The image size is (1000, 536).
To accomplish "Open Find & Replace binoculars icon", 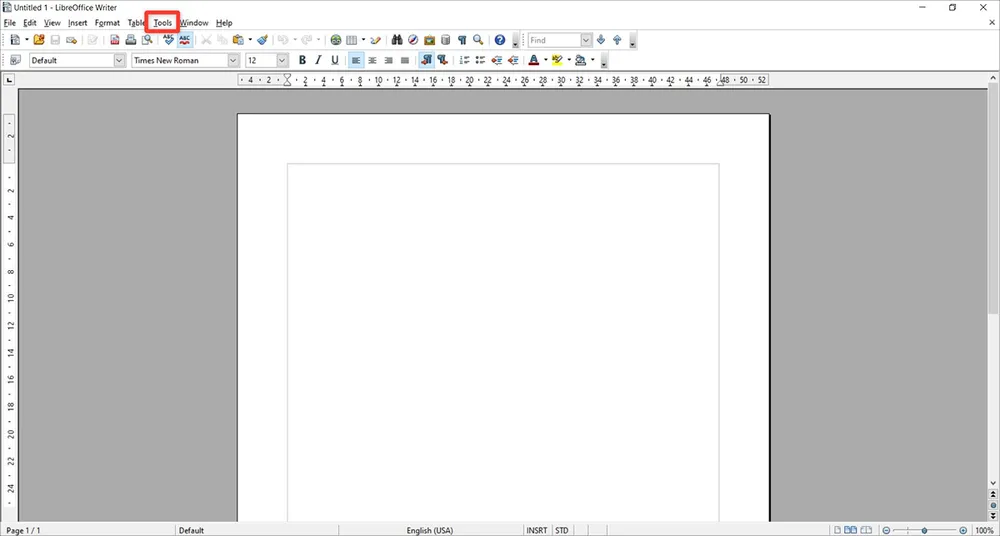I will point(397,40).
